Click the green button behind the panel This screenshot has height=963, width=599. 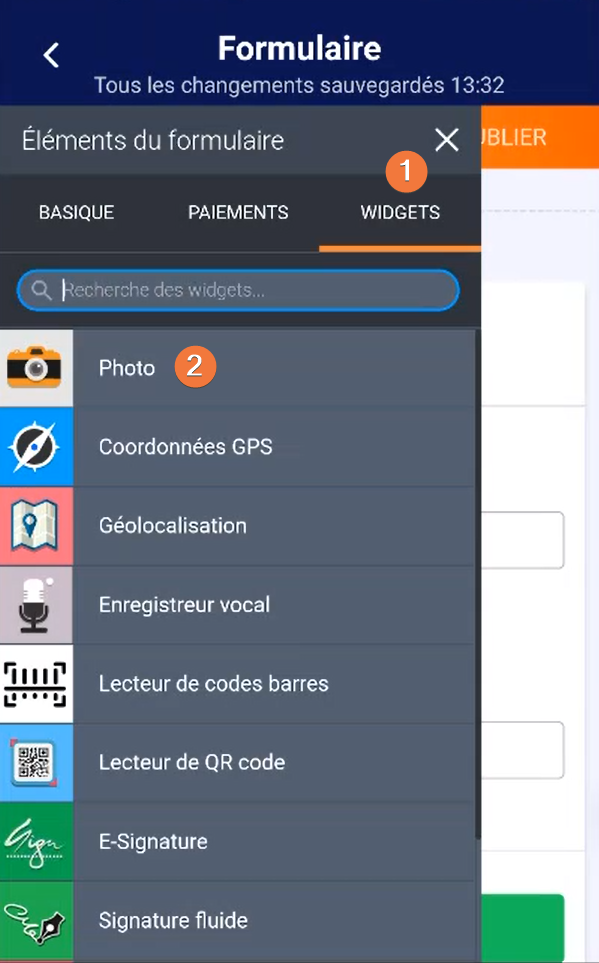tap(522, 926)
